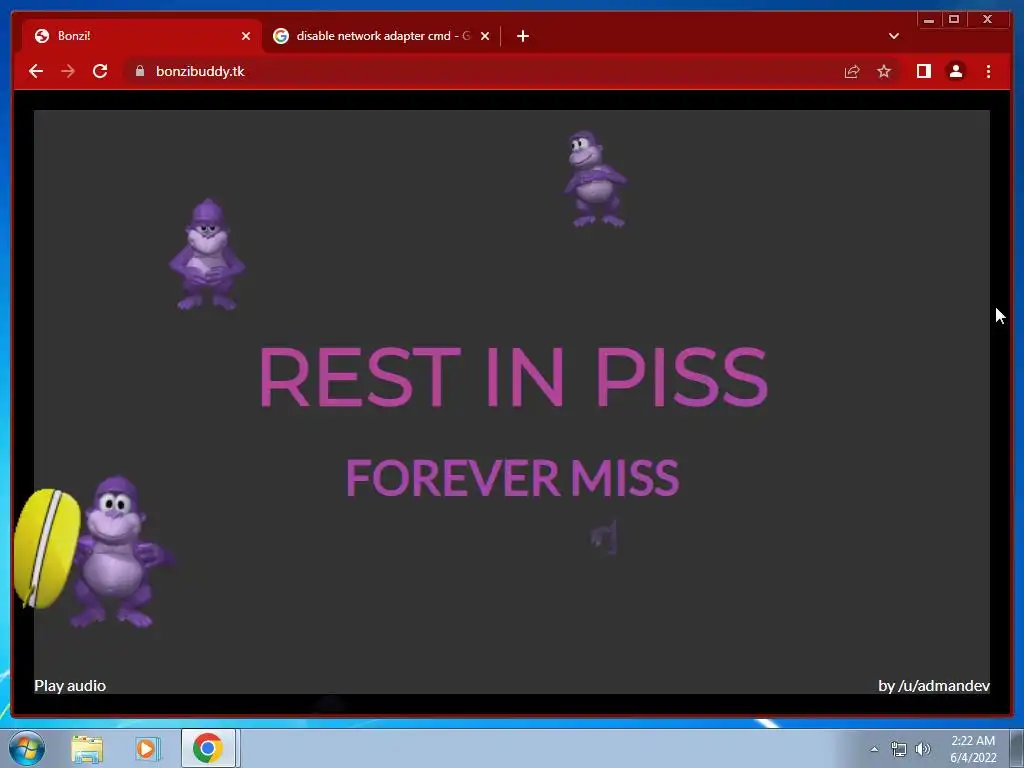Maximize the Chrome window

953,20
